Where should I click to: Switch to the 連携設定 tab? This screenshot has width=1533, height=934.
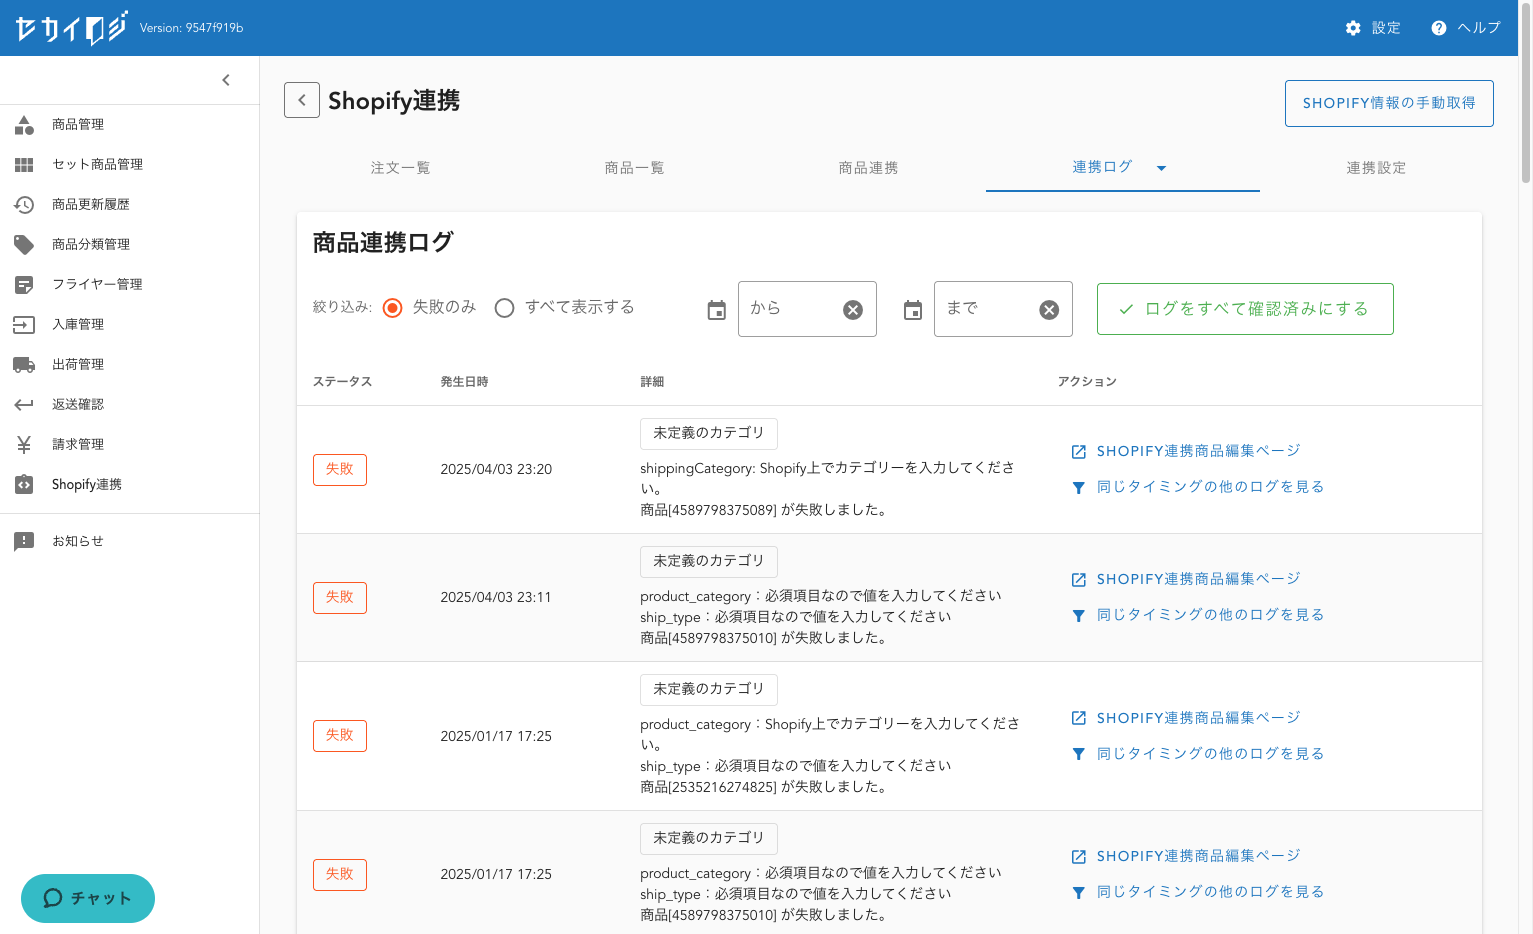1376,168
